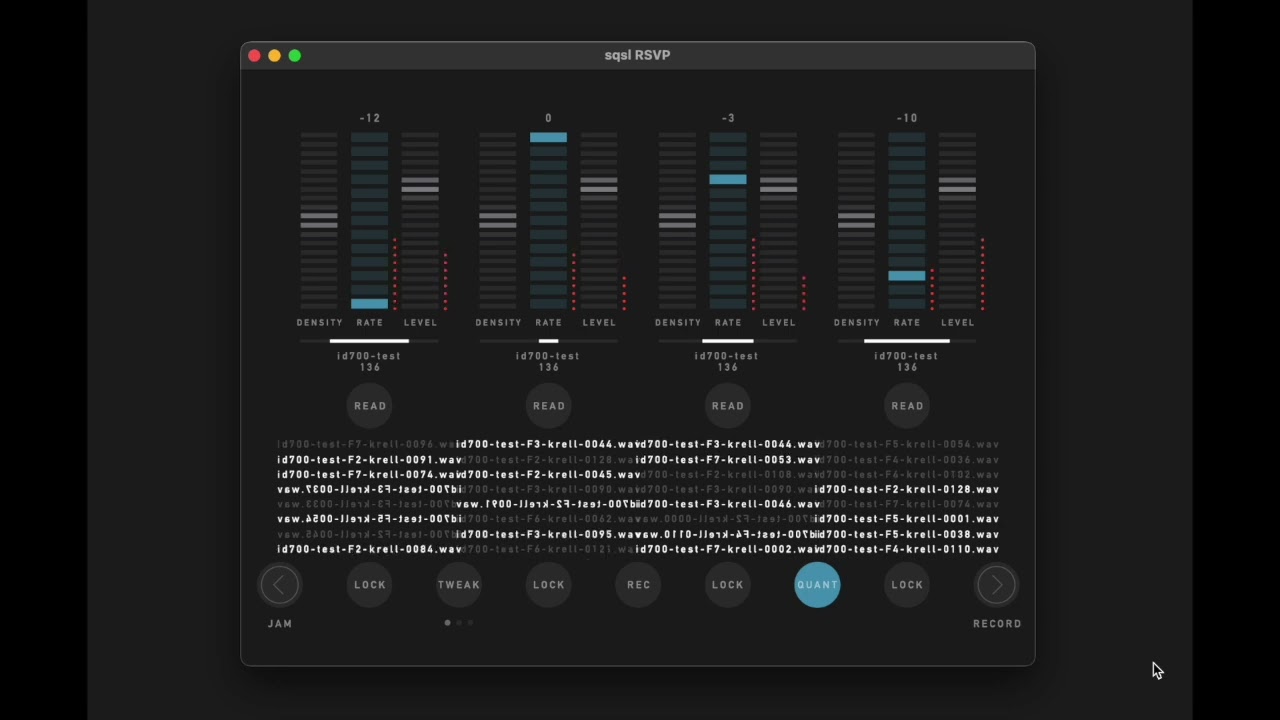Click LEVEL slider in the -10 channel
The image size is (1280, 720).
[x=957, y=221]
